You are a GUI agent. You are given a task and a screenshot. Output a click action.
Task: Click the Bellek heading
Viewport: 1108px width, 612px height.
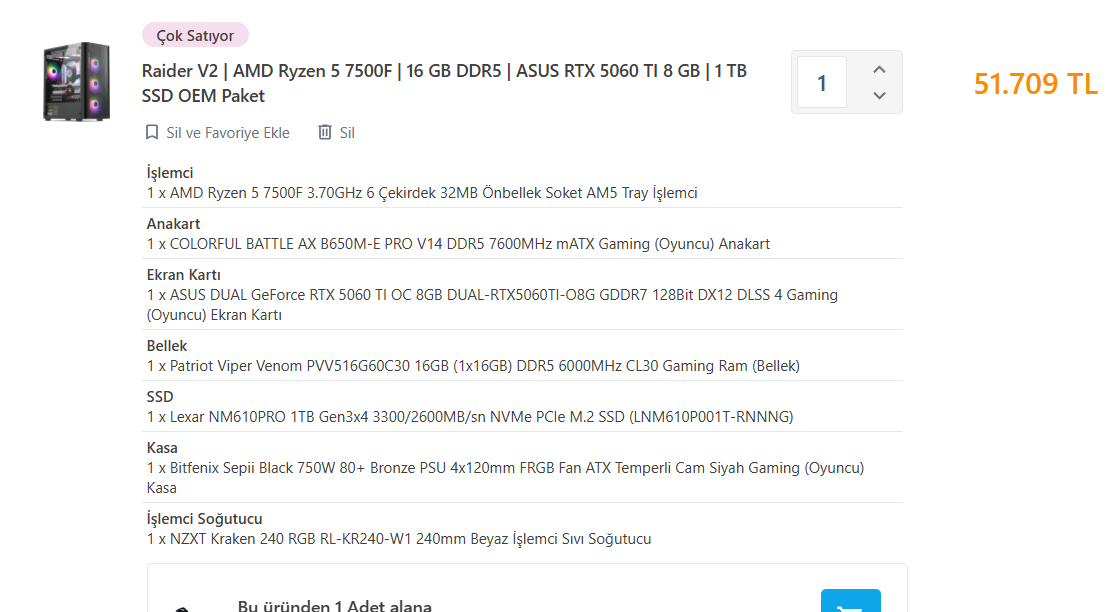click(167, 346)
